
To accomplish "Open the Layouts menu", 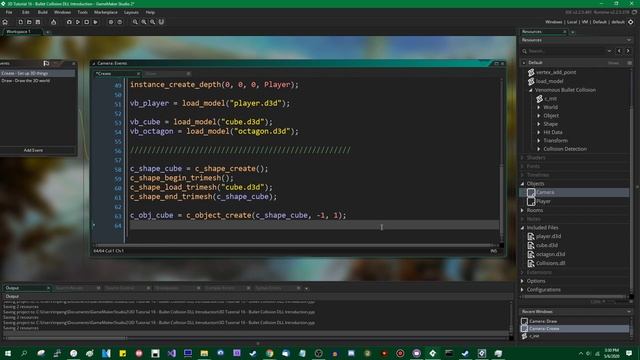I will 131,12.
